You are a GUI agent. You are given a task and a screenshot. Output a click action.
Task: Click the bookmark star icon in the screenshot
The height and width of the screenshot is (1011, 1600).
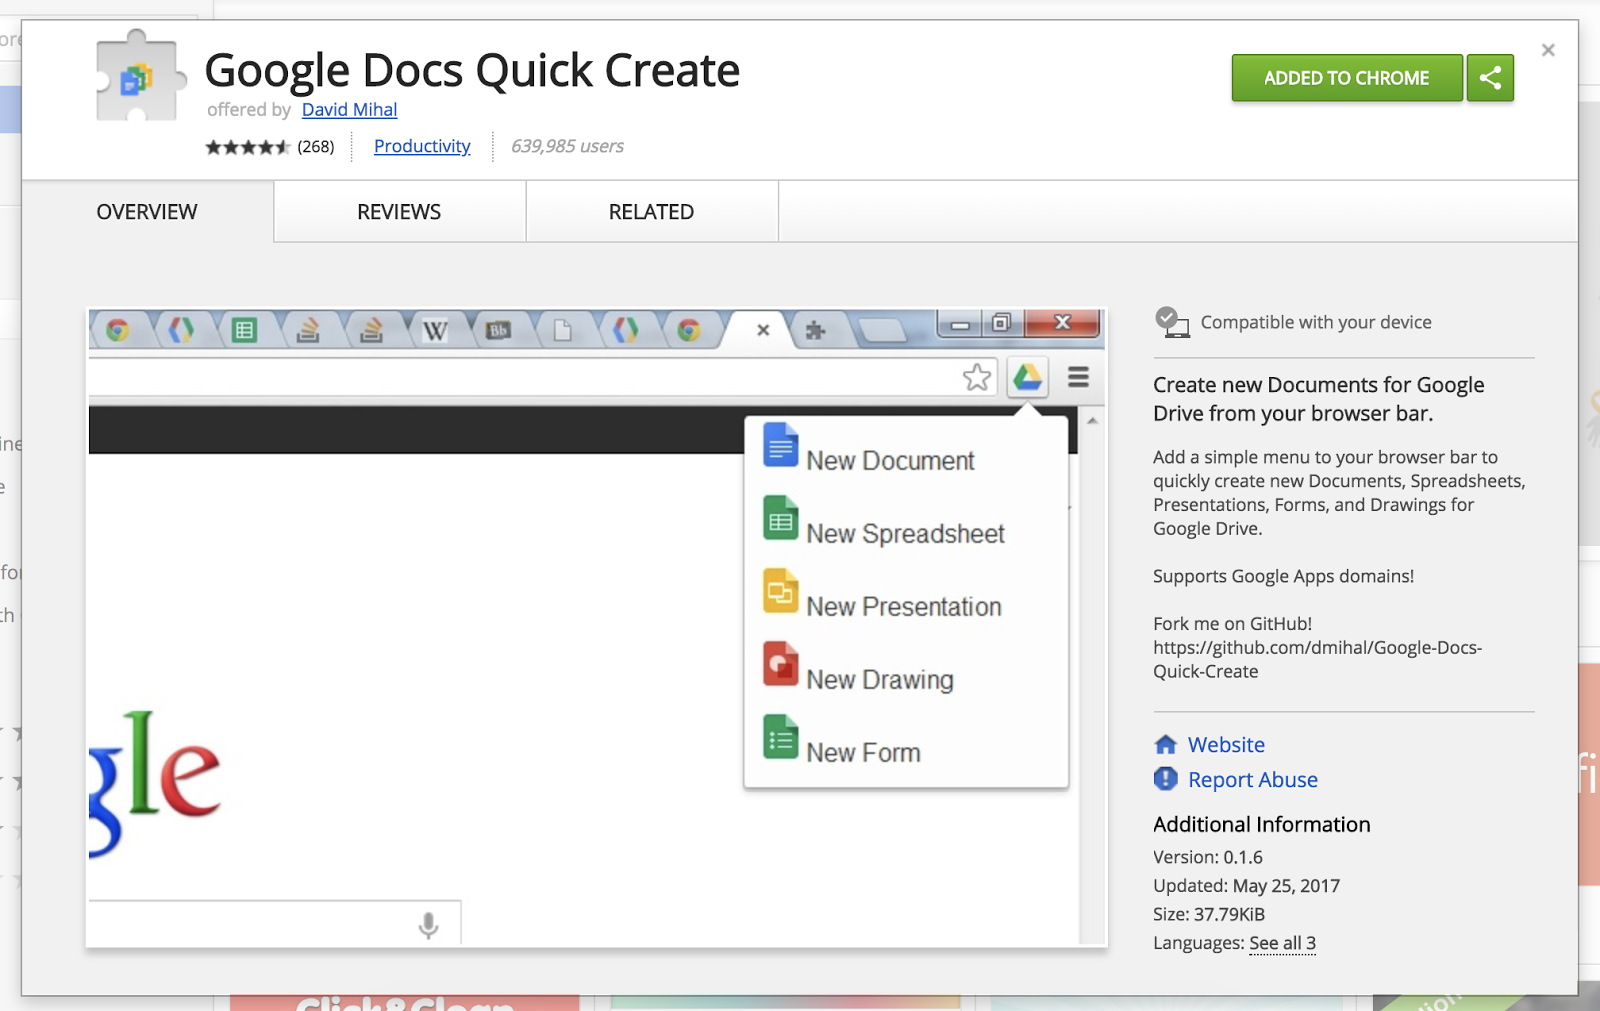pos(977,377)
